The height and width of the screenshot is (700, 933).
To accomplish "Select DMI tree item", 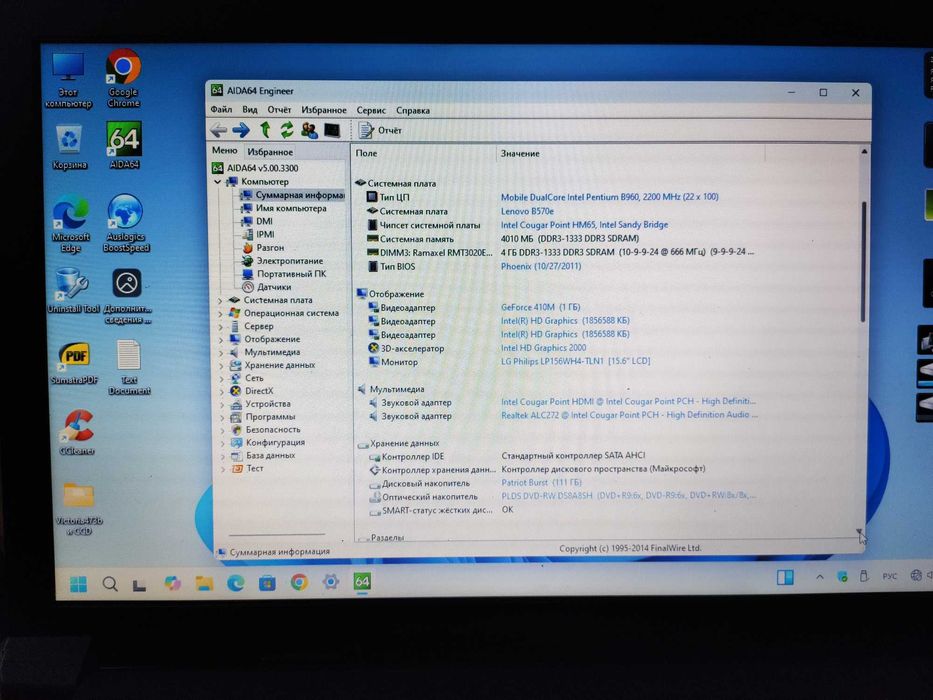I will click(x=257, y=221).
